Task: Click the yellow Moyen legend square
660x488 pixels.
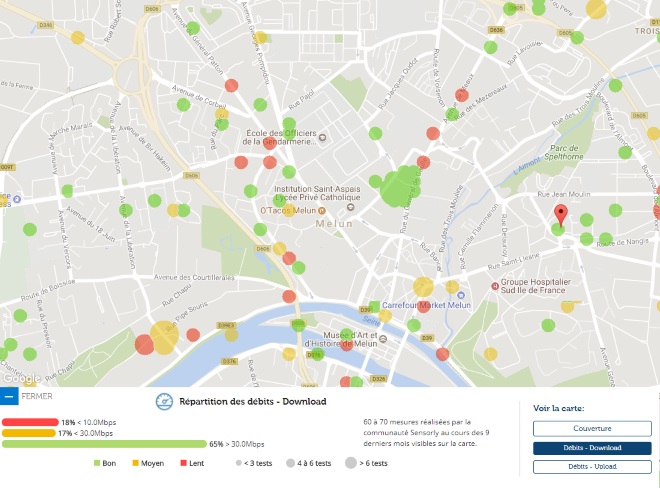Action: [136, 463]
